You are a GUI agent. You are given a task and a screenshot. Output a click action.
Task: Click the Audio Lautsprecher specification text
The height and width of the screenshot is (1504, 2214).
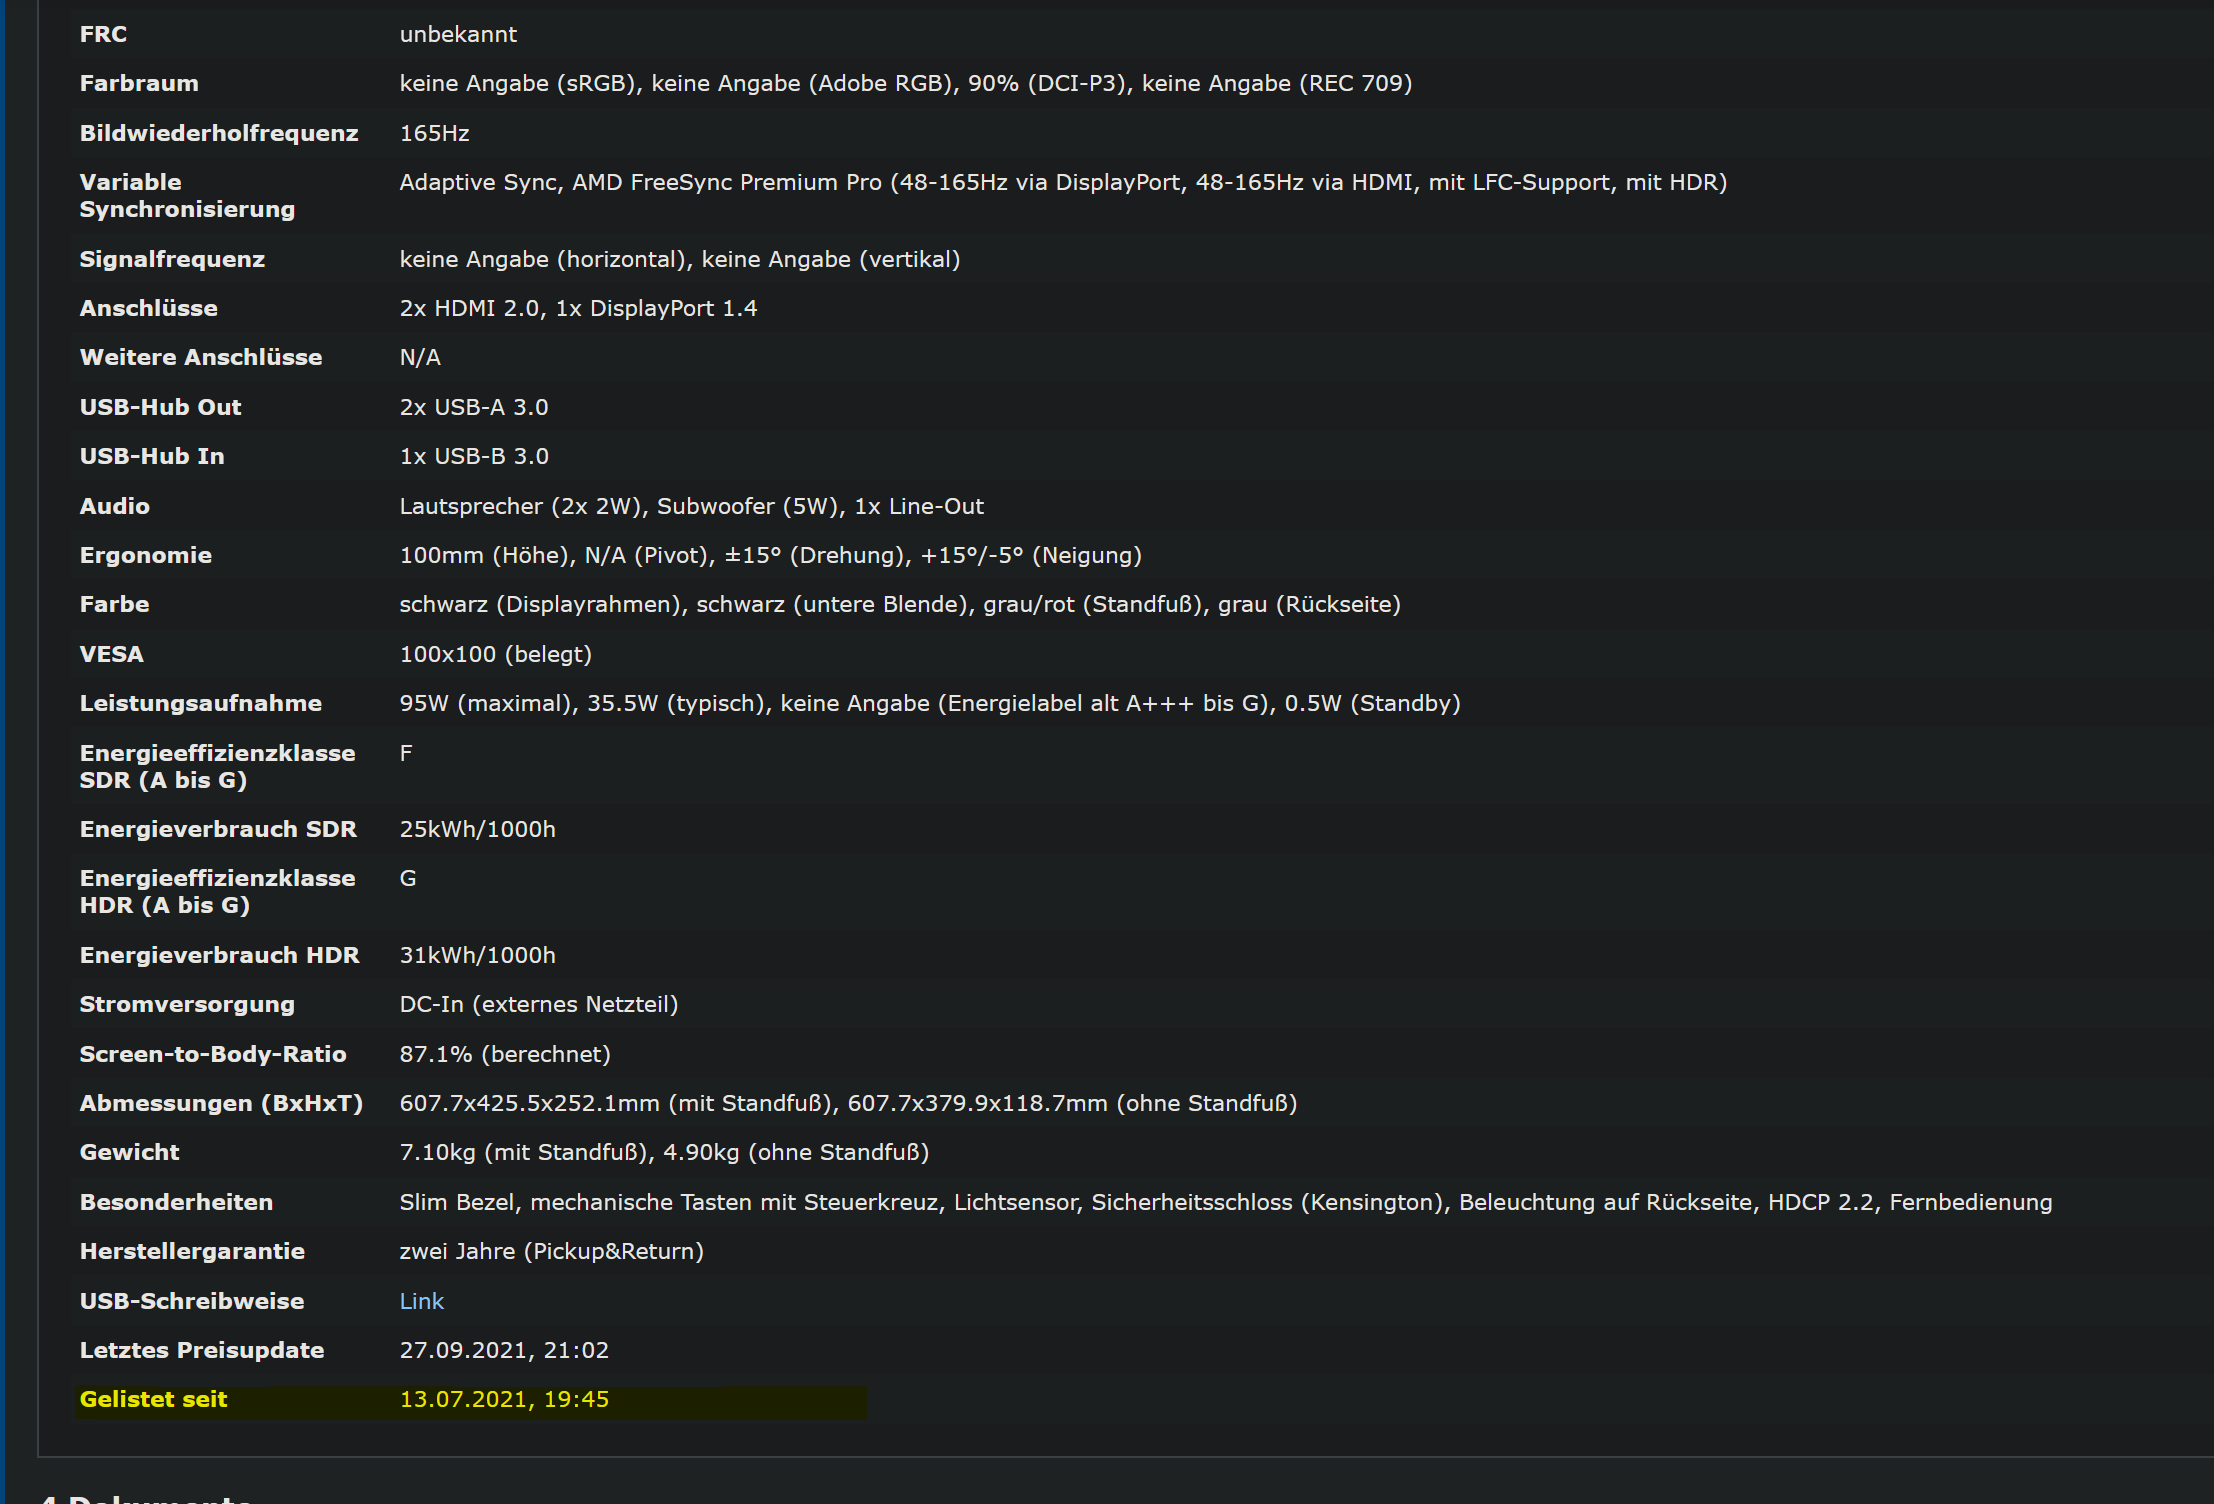691,506
